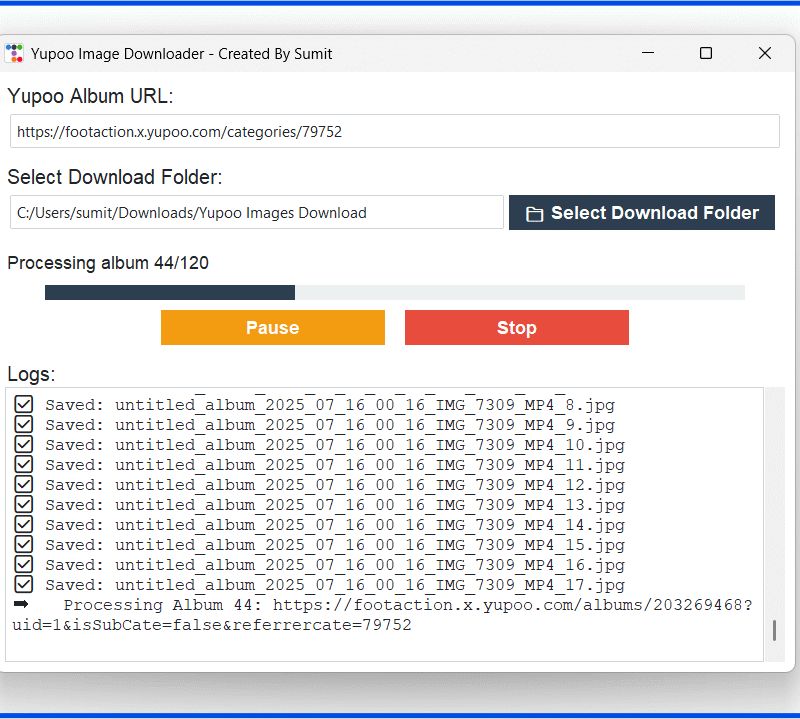Image resolution: width=800 pixels, height=719 pixels.
Task: Toggle the checkbox for IMG_7309_MP4_13.jpg entry
Action: 24,505
